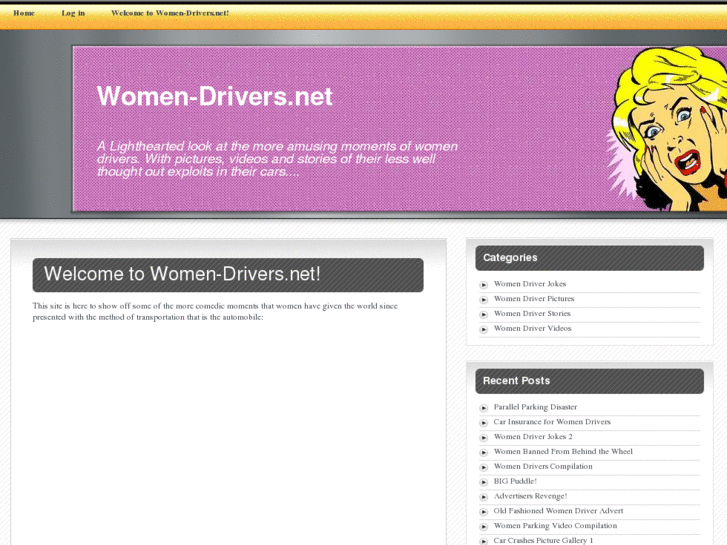Screen dimensions: 727x545
Task: Open Car Insurance for Women Drivers post
Action: [552, 422]
